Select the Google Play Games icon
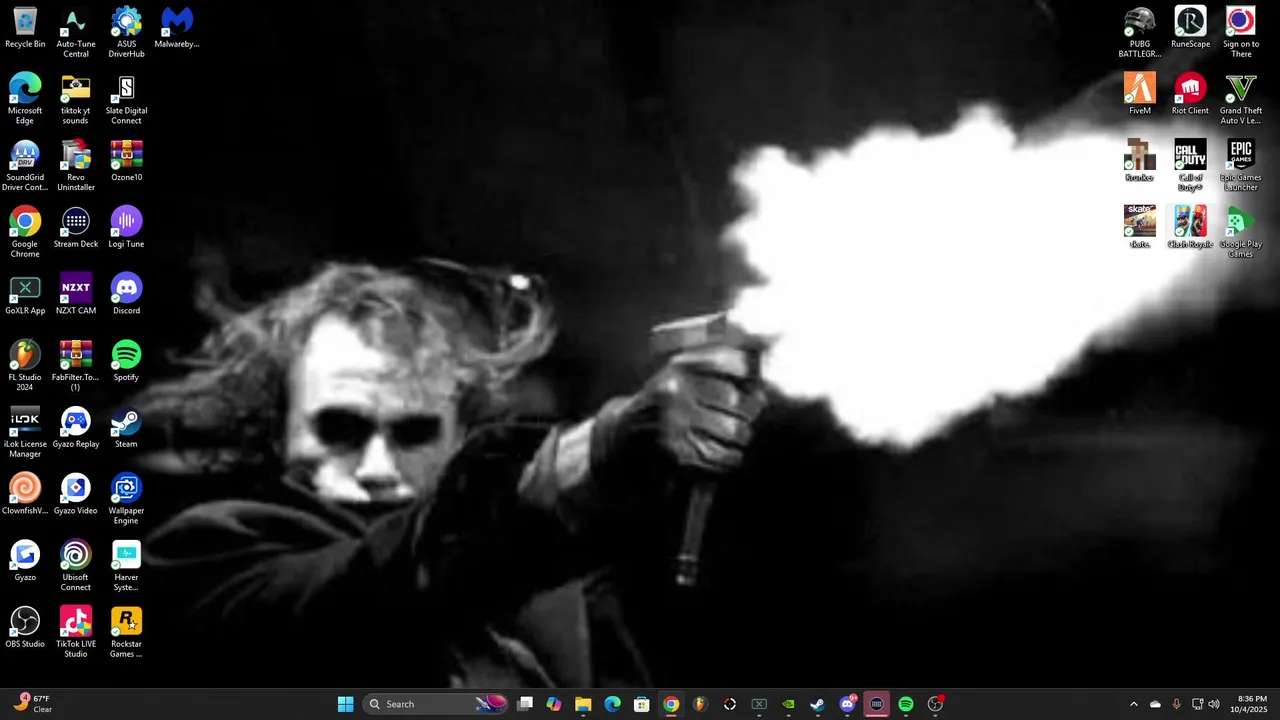This screenshot has width=1280, height=720. tap(1241, 233)
